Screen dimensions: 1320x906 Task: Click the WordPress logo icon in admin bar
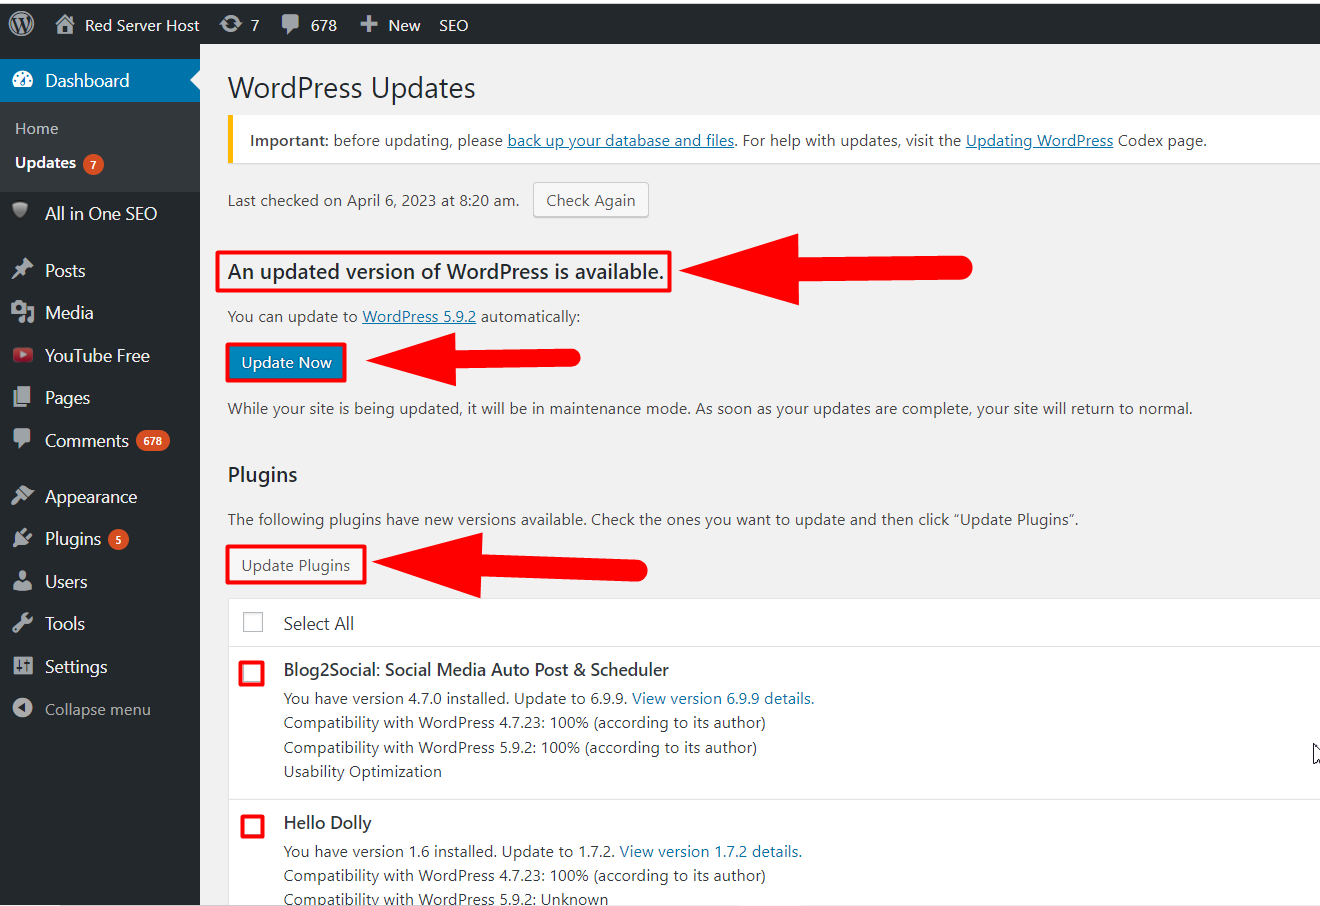tap(21, 24)
